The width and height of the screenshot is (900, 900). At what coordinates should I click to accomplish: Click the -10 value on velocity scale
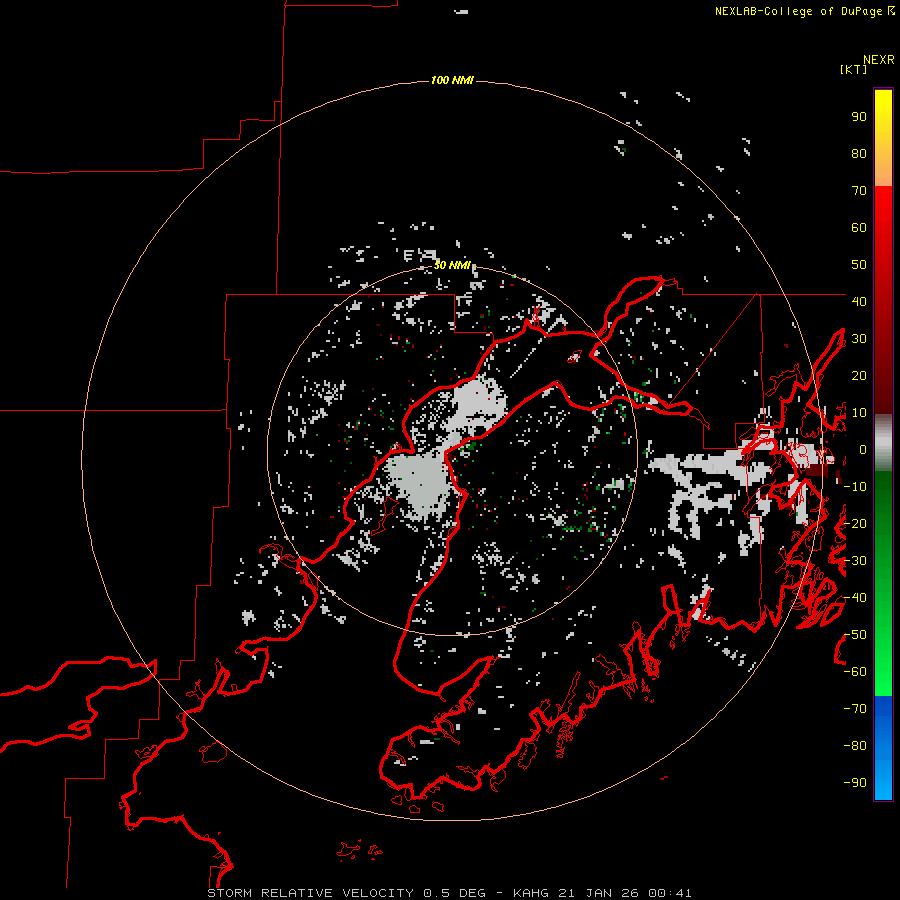tap(855, 487)
